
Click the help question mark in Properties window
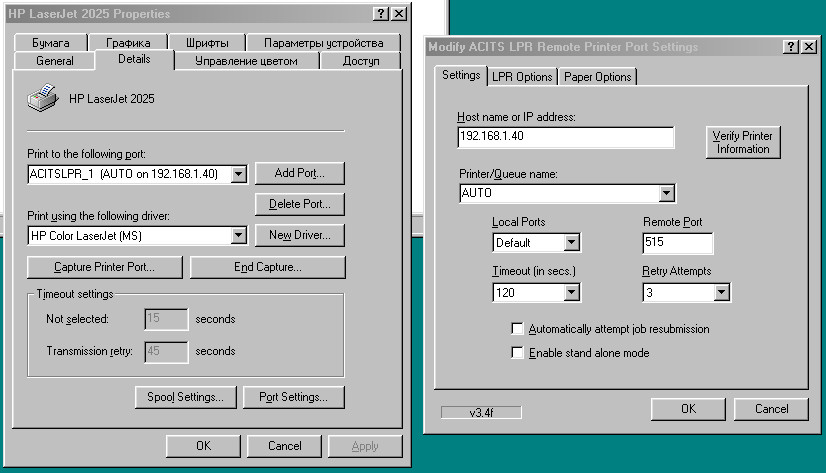[x=381, y=14]
